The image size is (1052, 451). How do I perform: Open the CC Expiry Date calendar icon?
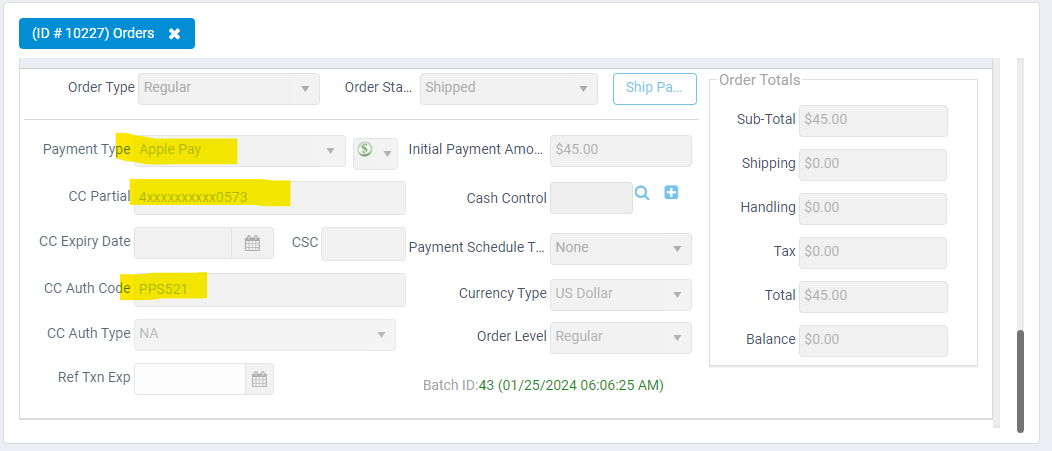coord(252,243)
